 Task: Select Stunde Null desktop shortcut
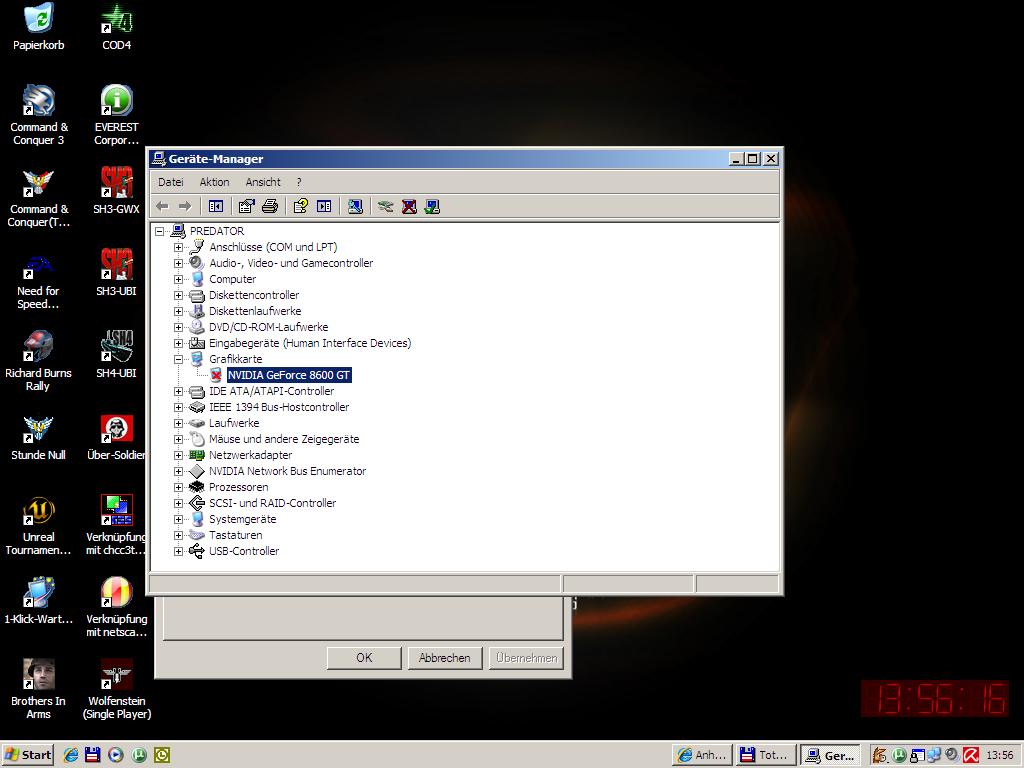click(x=38, y=438)
